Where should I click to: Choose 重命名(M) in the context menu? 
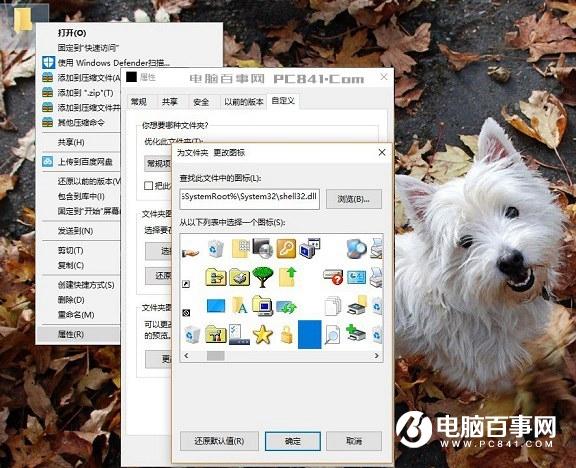coord(76,315)
